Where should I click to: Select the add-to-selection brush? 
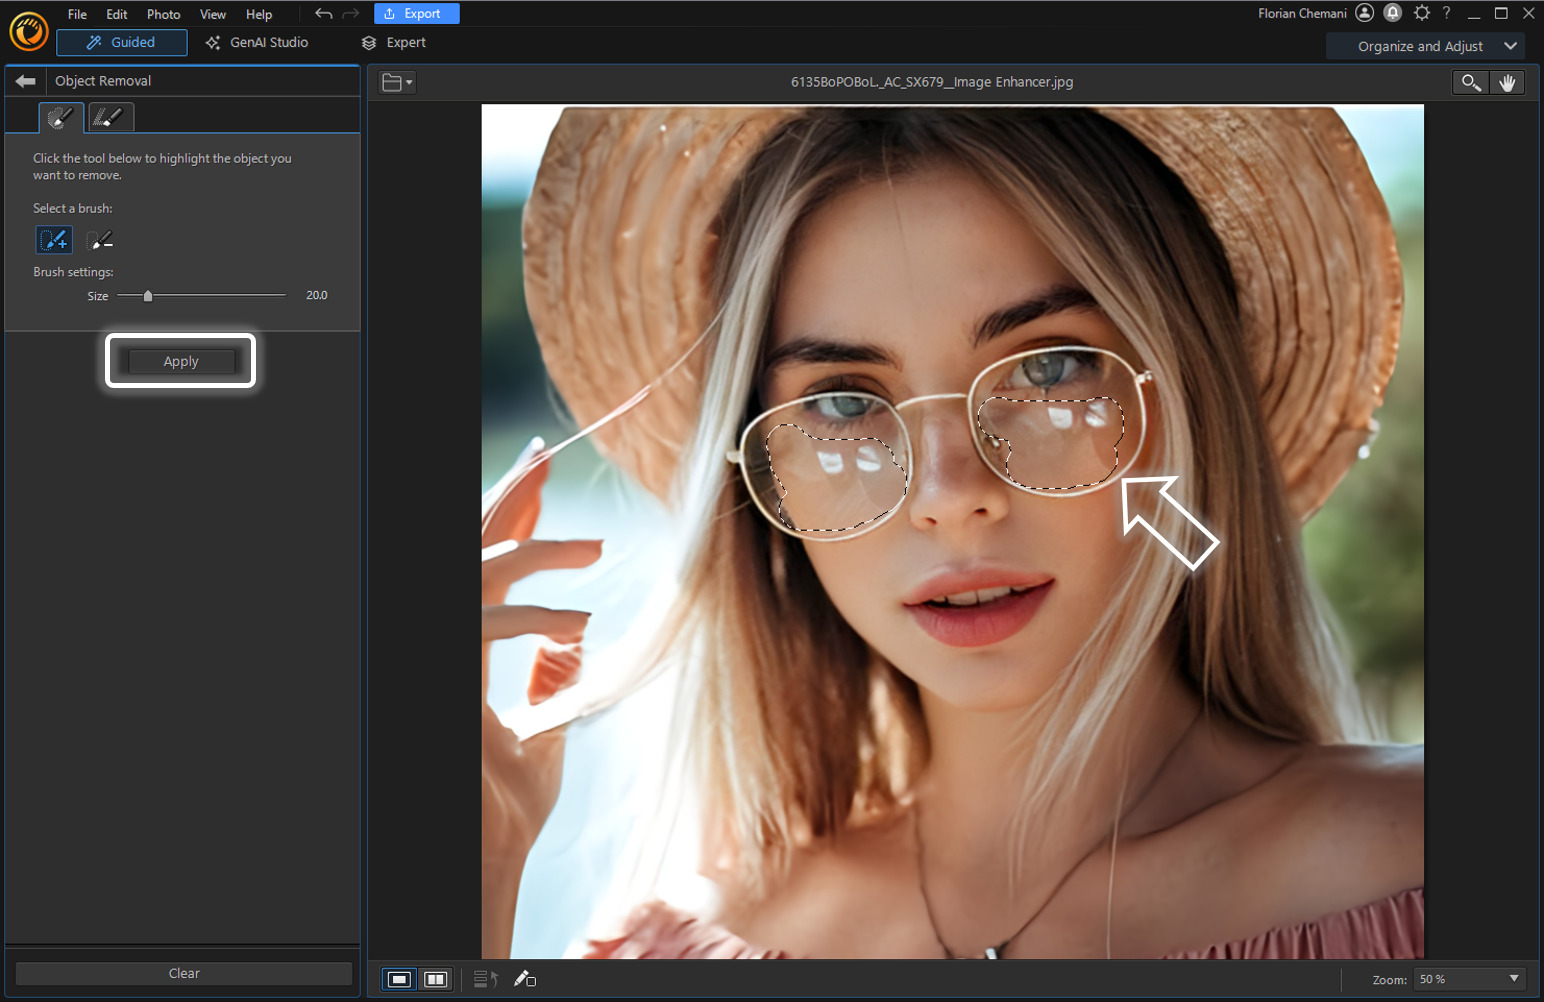tap(53, 239)
